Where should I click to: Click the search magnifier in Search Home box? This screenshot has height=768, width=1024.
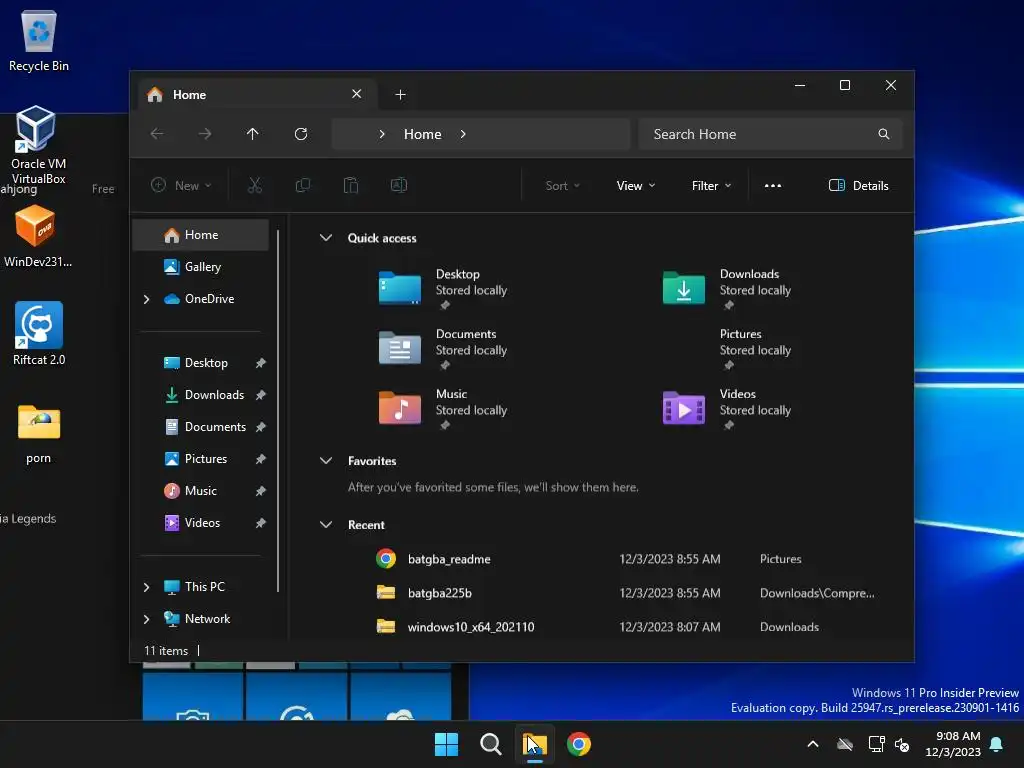[884, 134]
